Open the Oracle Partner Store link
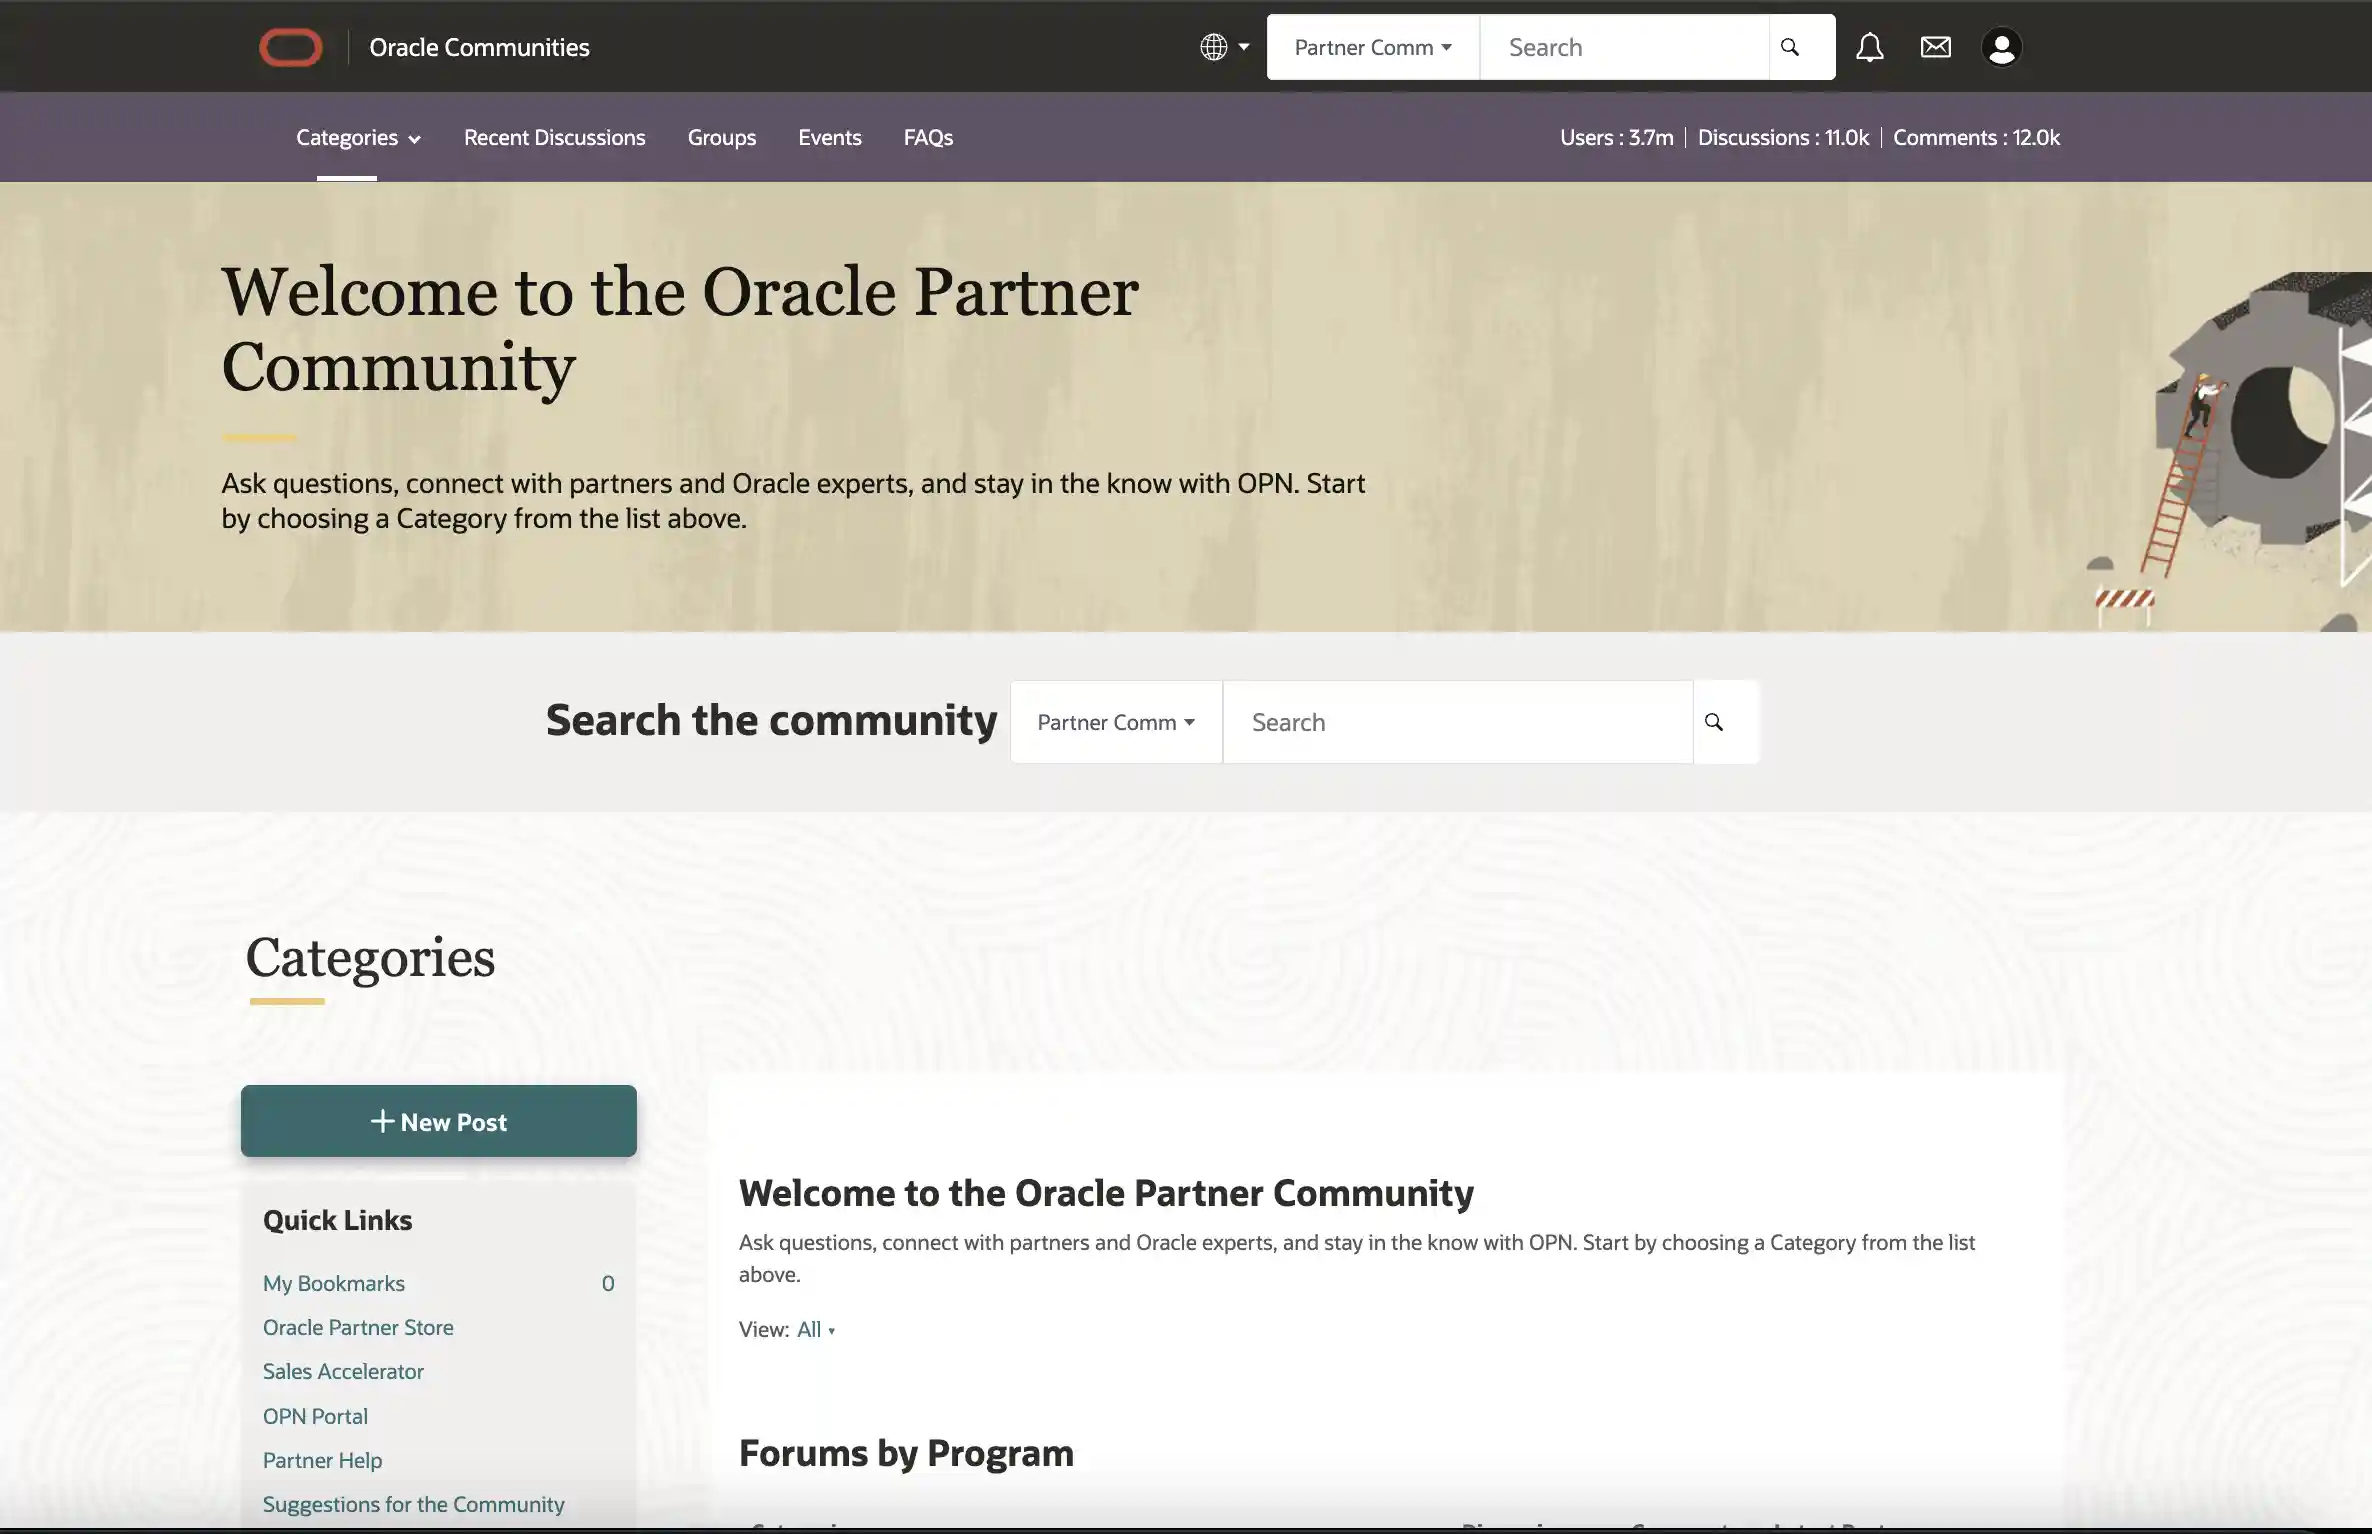The height and width of the screenshot is (1534, 2372). pyautogui.click(x=358, y=1326)
